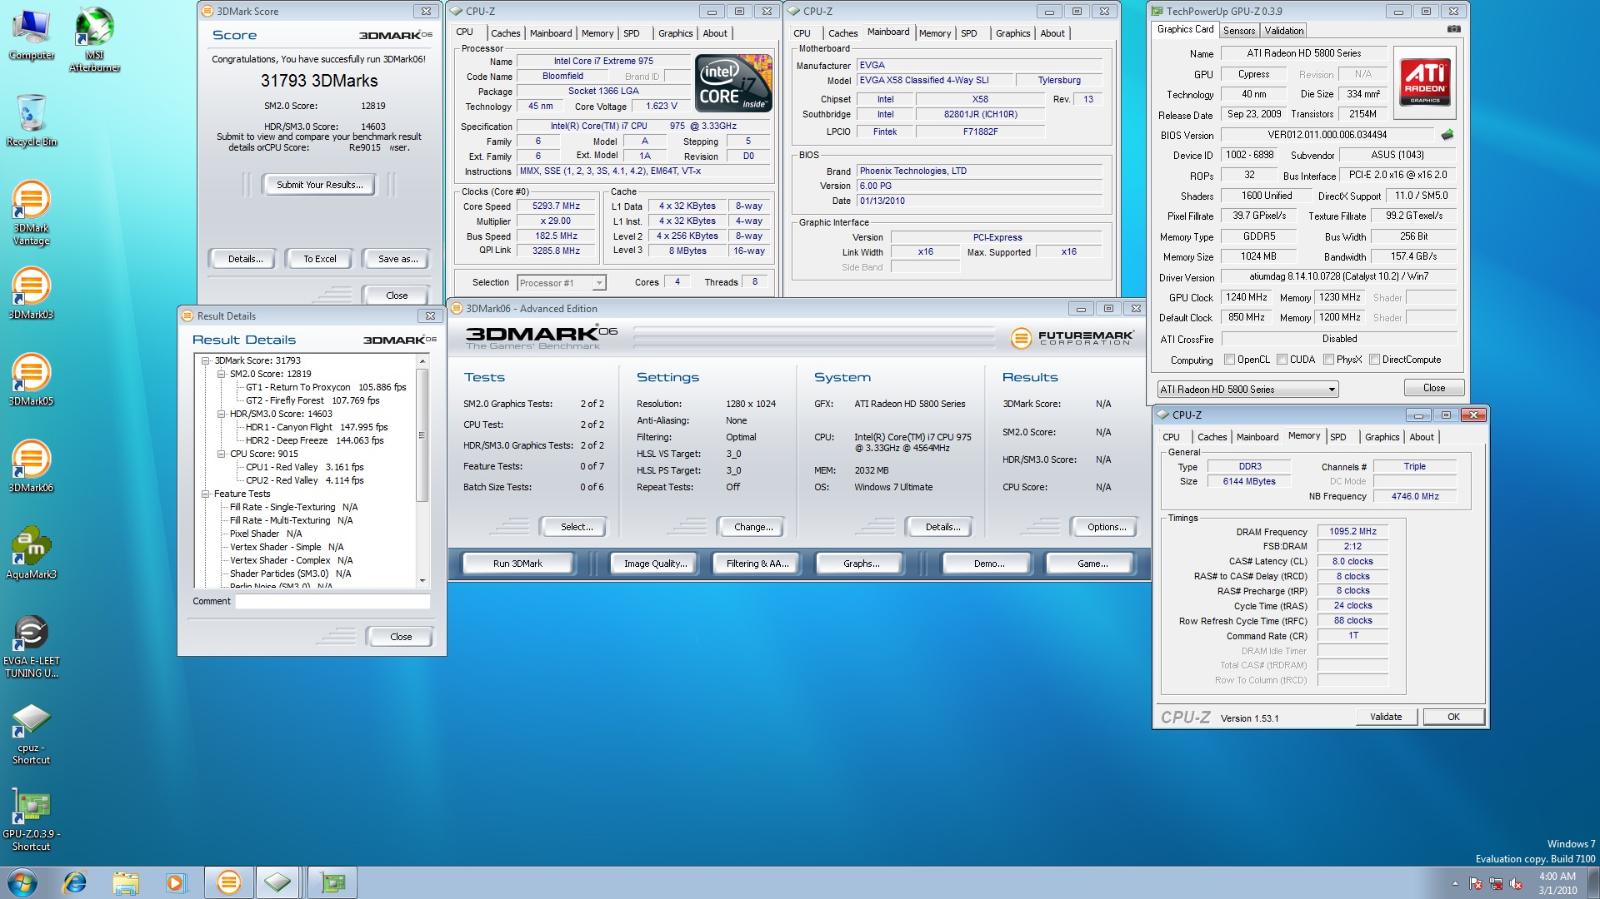Image resolution: width=1600 pixels, height=899 pixels.
Task: Click the Game... button in 3DMark06
Action: click(1092, 564)
